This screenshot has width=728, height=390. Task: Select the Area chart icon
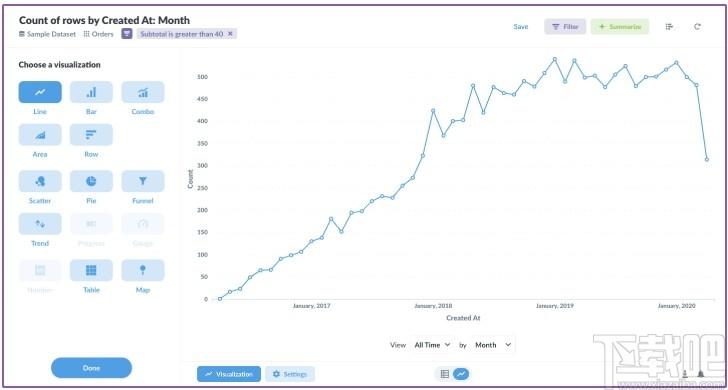(40, 135)
